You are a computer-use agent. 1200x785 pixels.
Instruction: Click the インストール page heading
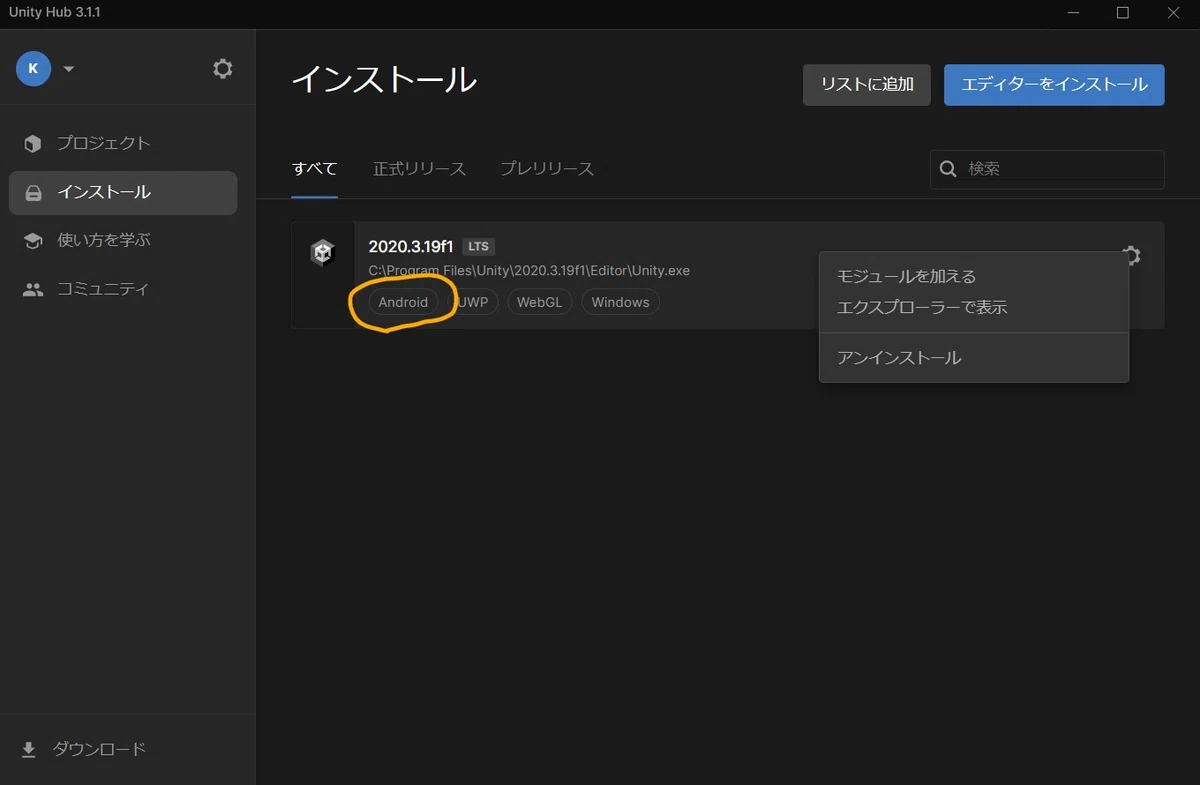point(384,81)
